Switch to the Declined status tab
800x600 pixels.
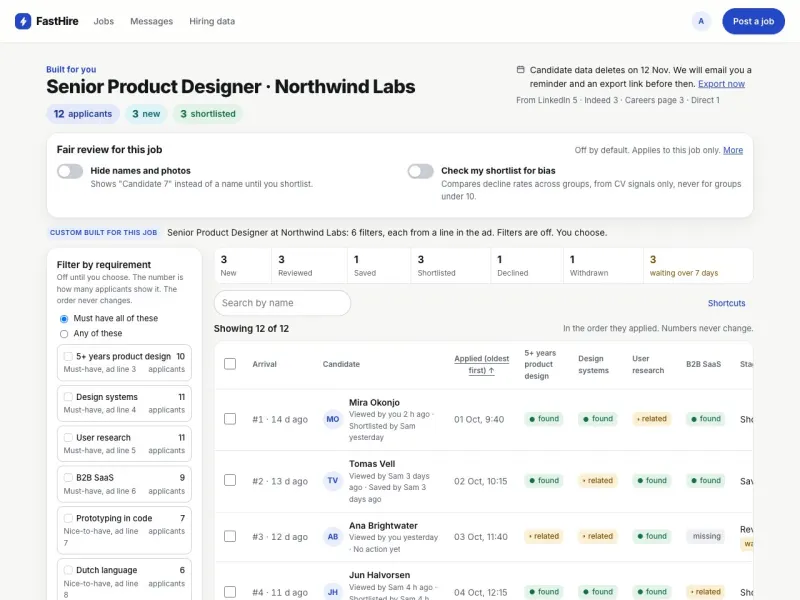527,265
